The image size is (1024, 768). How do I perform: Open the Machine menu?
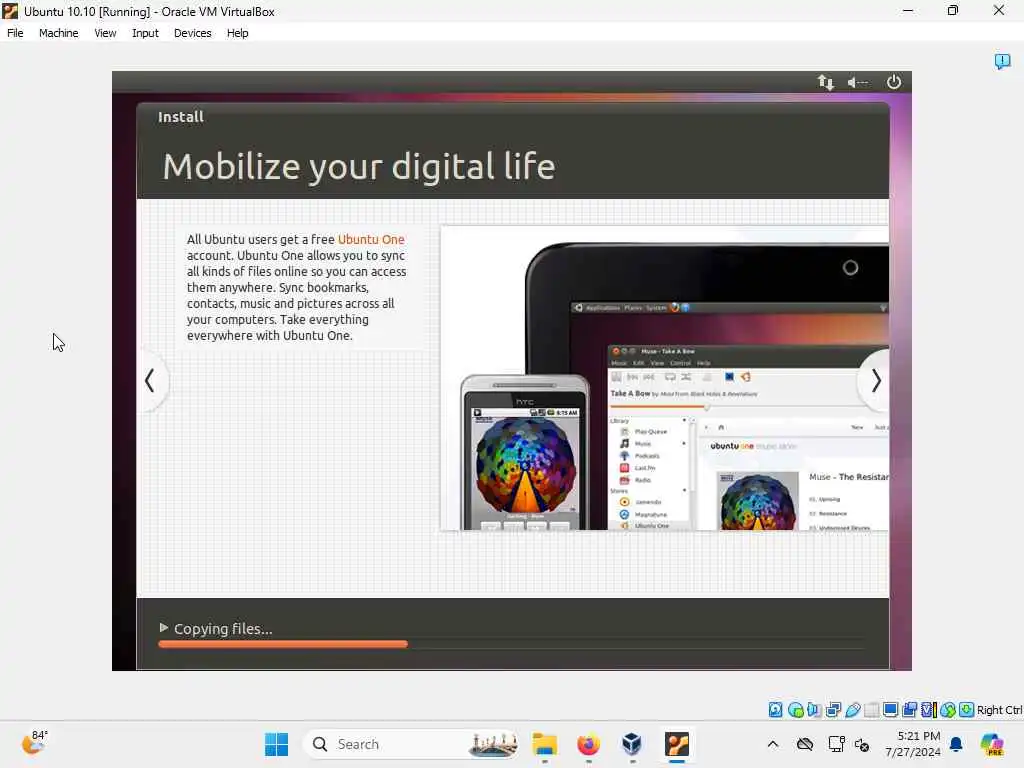click(58, 33)
